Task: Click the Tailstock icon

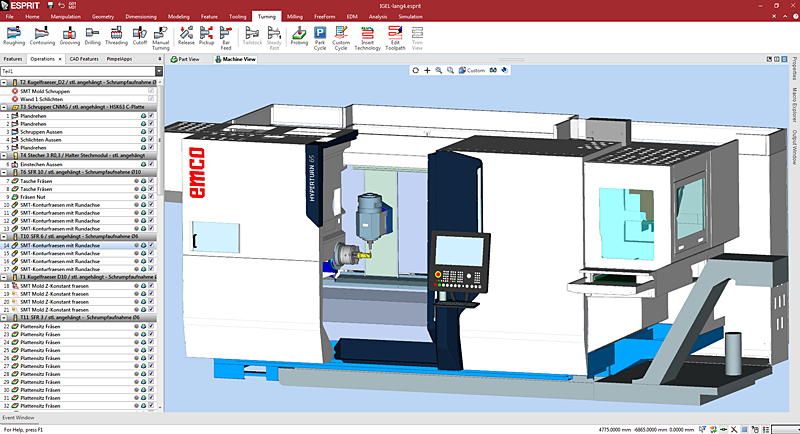Action: tap(252, 37)
